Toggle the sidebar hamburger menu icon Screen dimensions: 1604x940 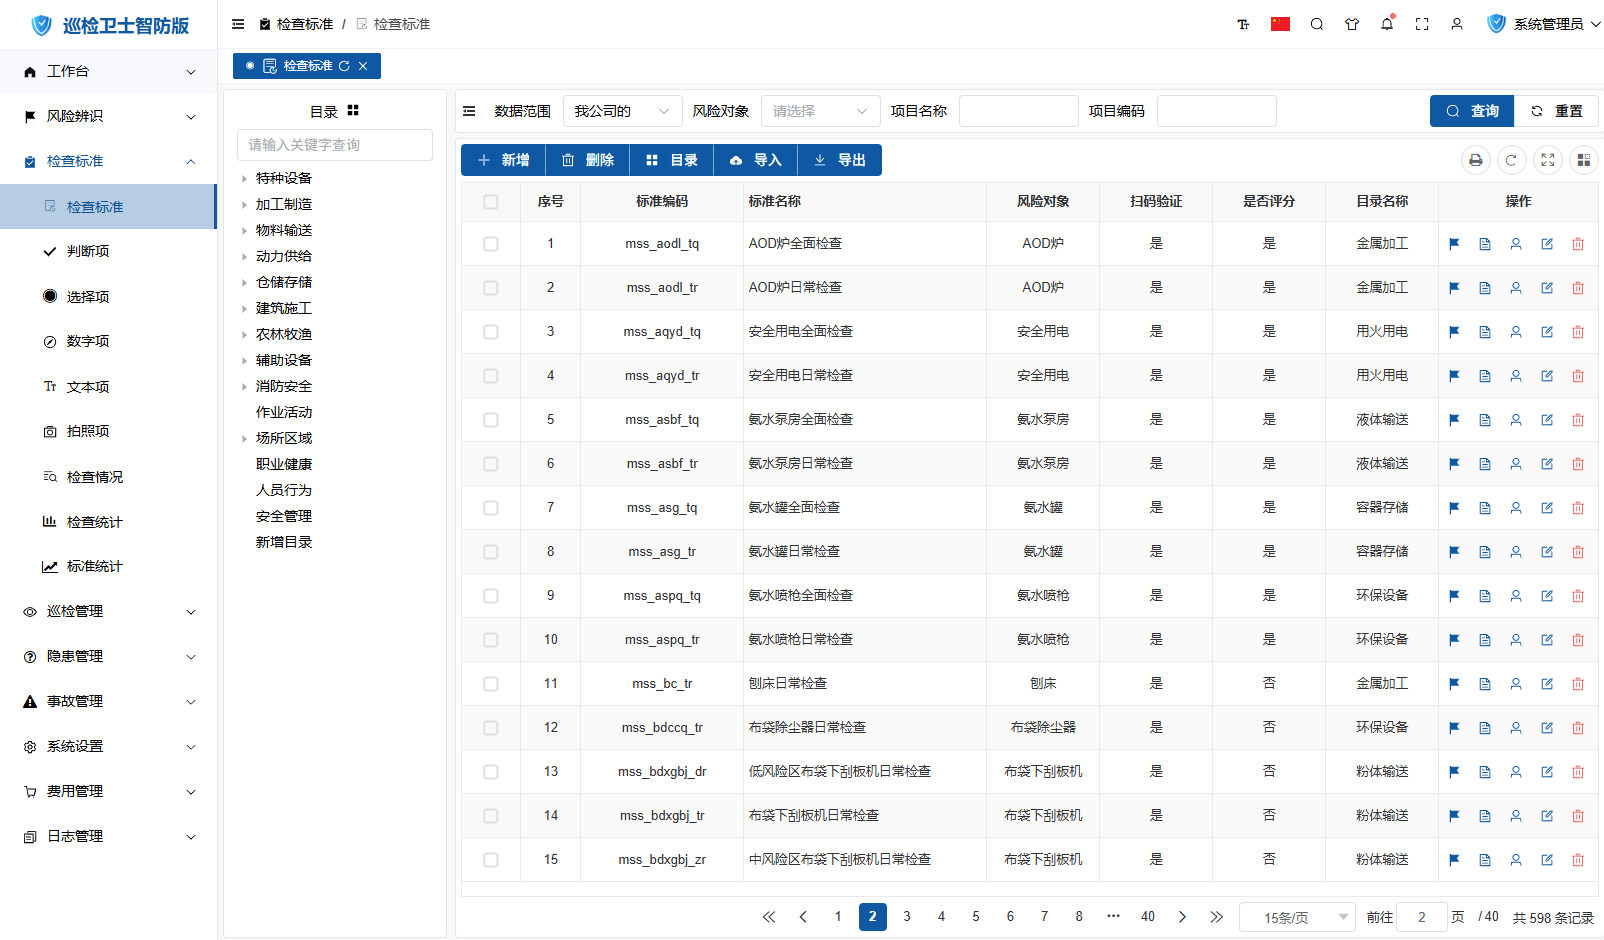[x=238, y=24]
